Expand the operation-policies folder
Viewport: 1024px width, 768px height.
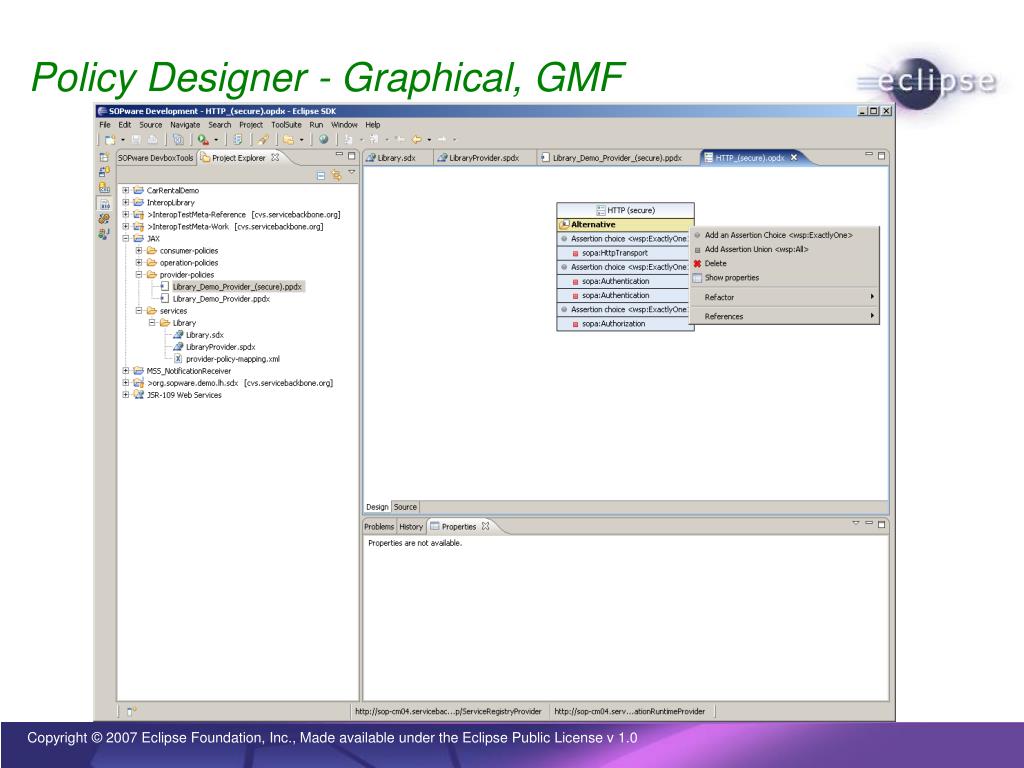[x=139, y=263]
